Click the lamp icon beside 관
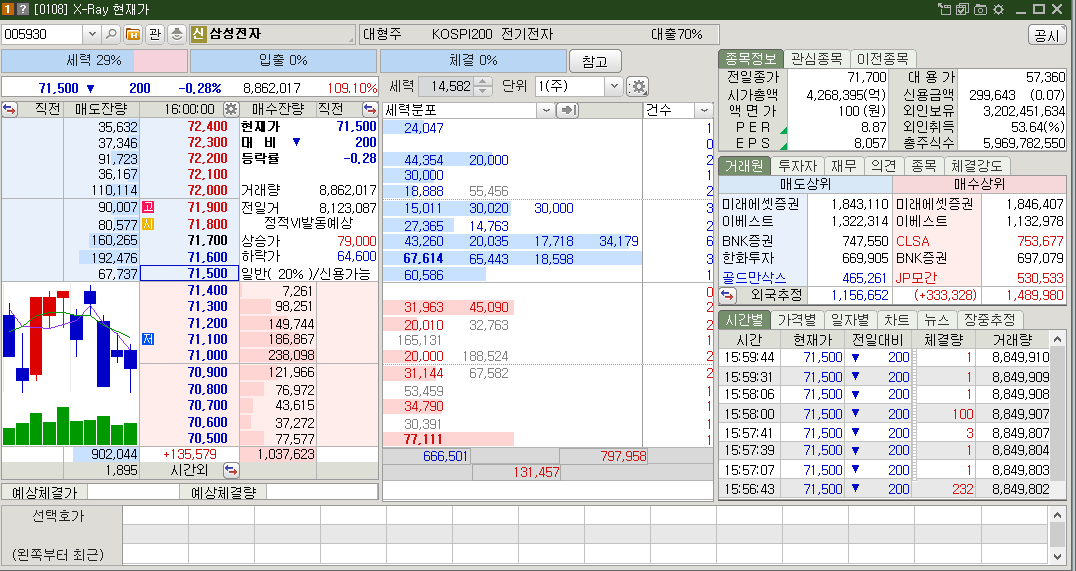The image size is (1076, 571). [177, 34]
